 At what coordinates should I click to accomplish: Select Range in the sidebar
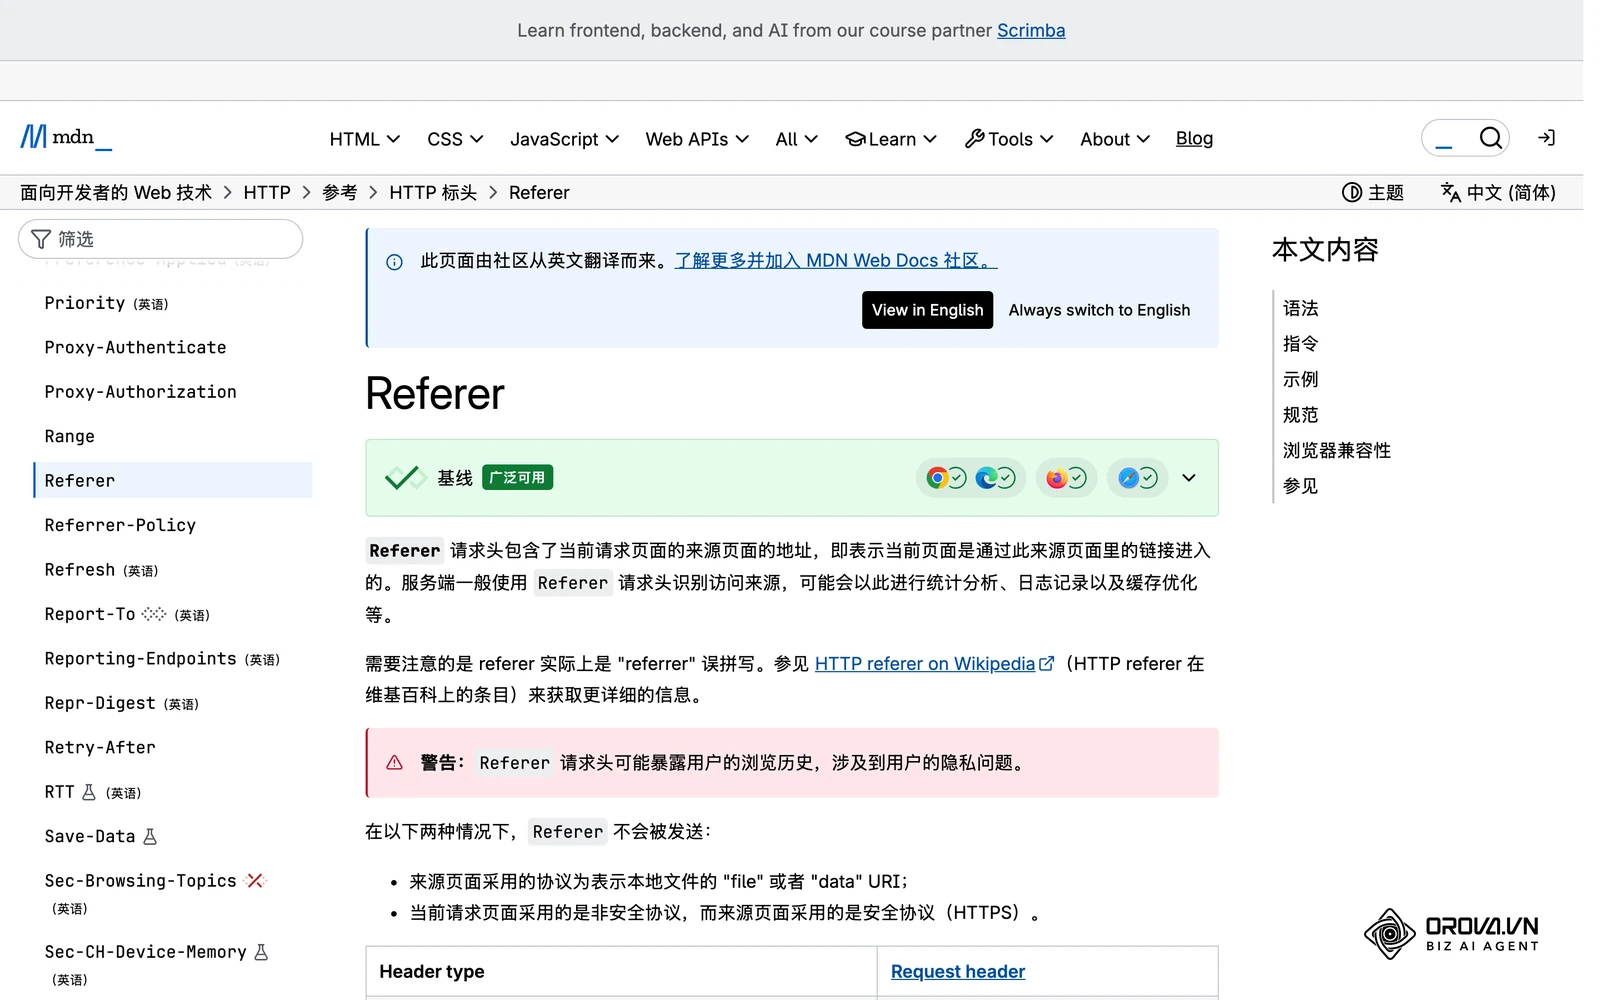69,436
